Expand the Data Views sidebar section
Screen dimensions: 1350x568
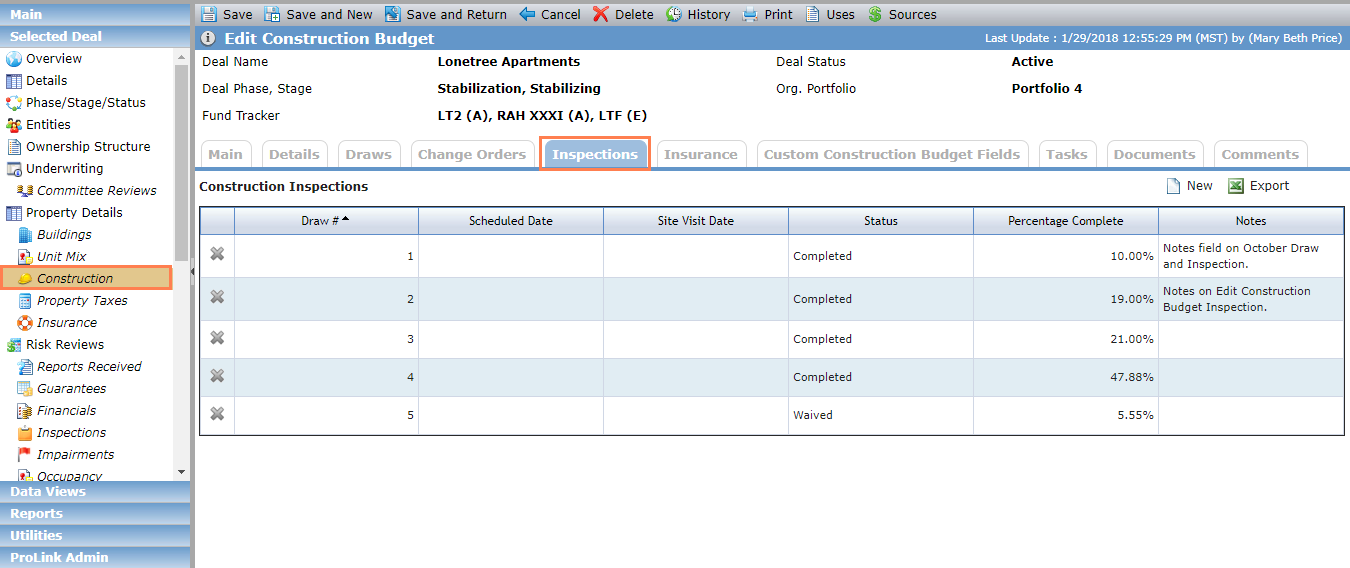(95, 491)
